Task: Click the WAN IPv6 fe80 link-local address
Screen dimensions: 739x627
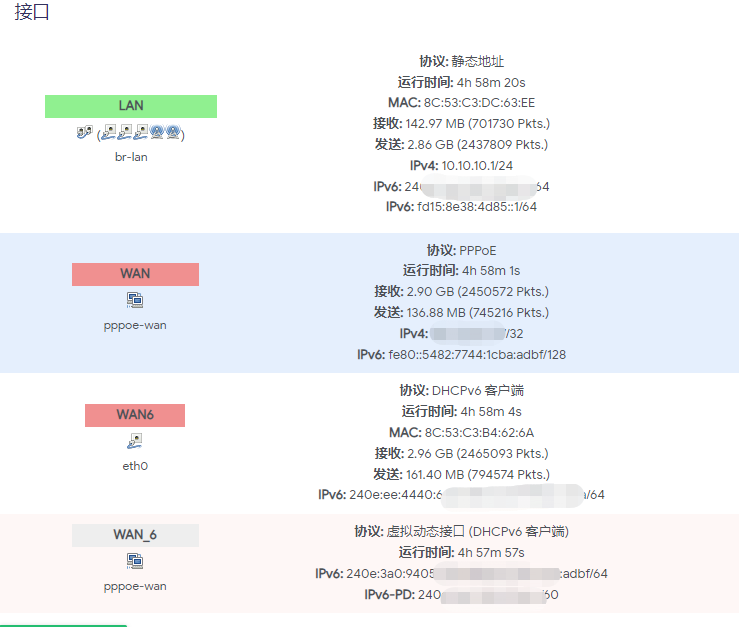Action: pyautogui.click(x=477, y=355)
